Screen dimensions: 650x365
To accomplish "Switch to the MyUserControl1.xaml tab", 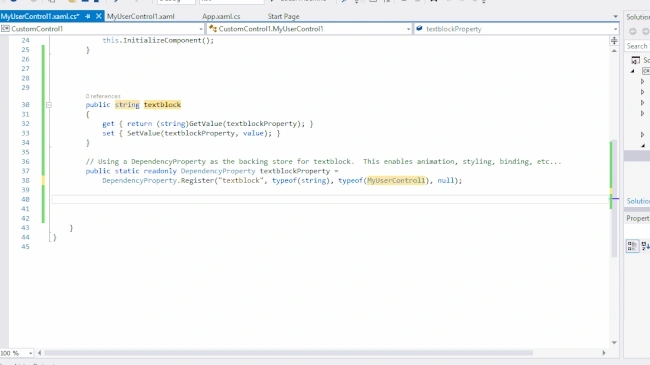I will pos(140,16).
